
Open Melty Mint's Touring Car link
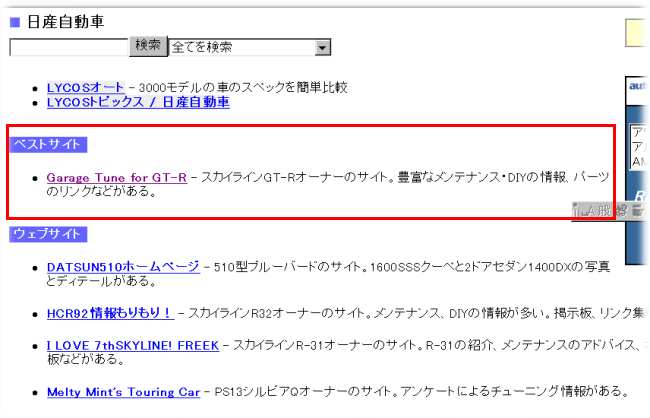124,392
